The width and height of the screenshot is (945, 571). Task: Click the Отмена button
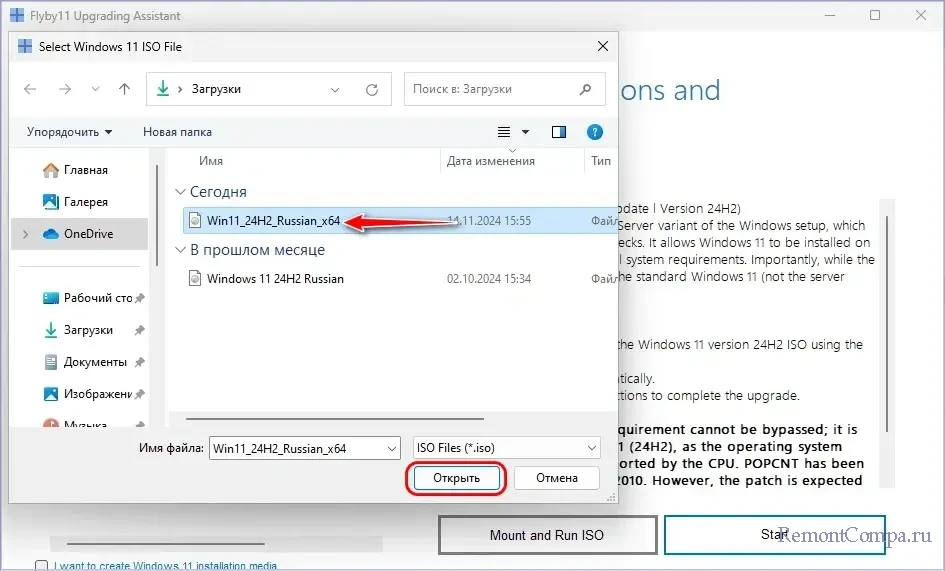(x=557, y=478)
